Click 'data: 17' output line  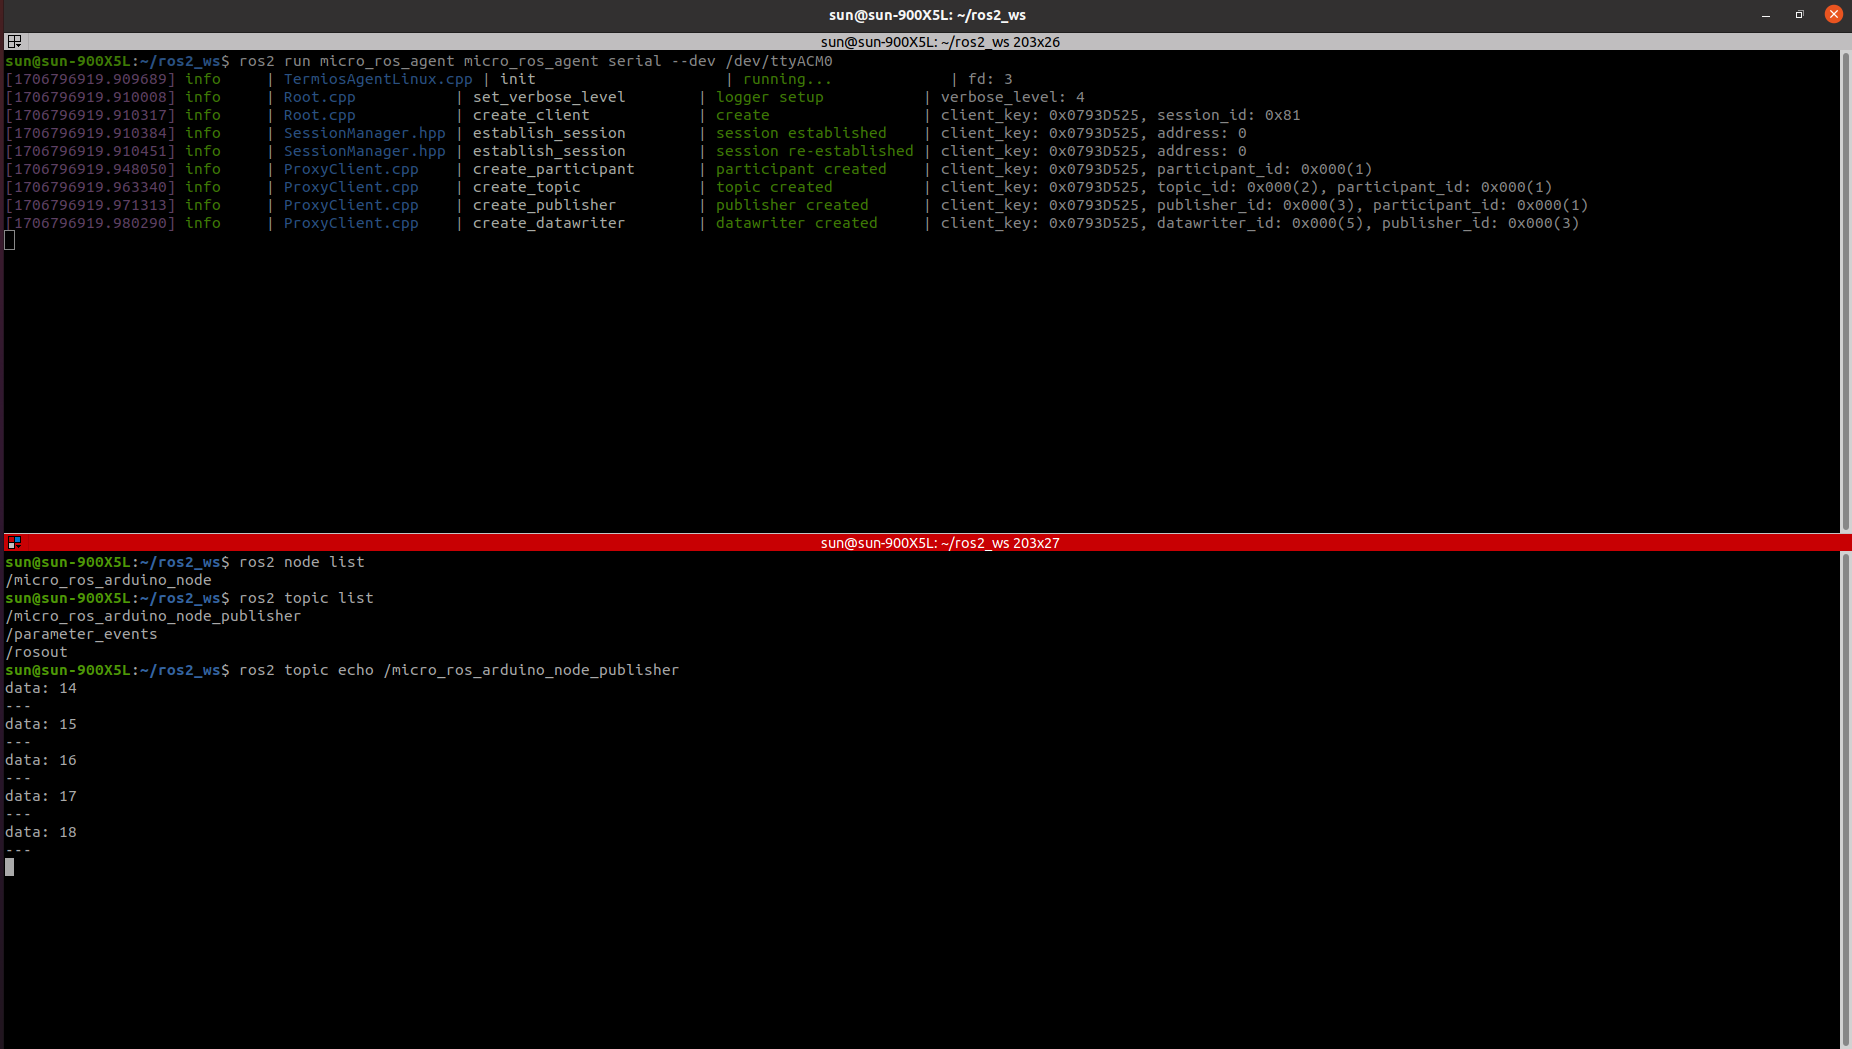click(41, 796)
